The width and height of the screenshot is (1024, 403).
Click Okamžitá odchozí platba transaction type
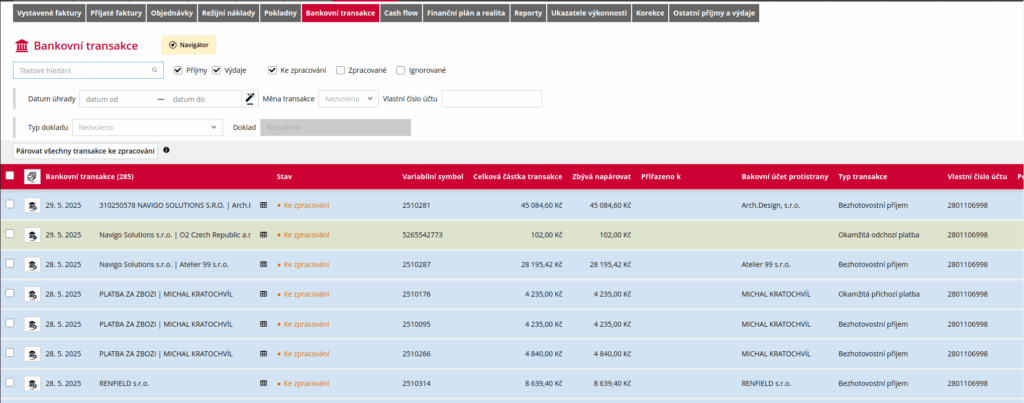pyautogui.click(x=879, y=234)
